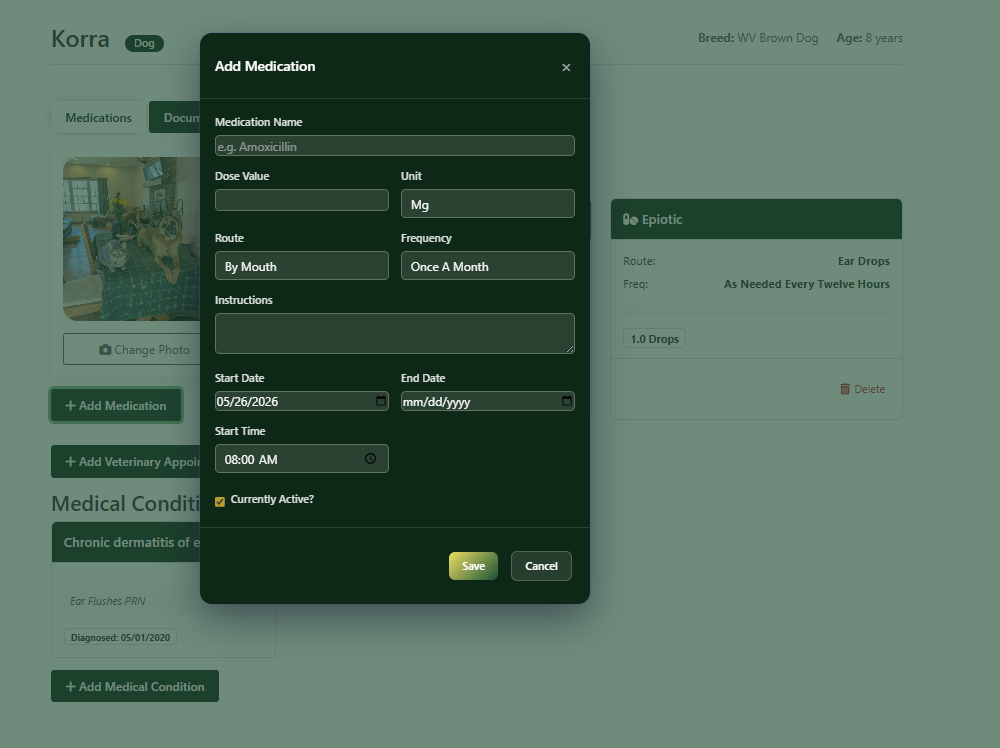Save the new medication
The height and width of the screenshot is (748, 1000).
473,566
